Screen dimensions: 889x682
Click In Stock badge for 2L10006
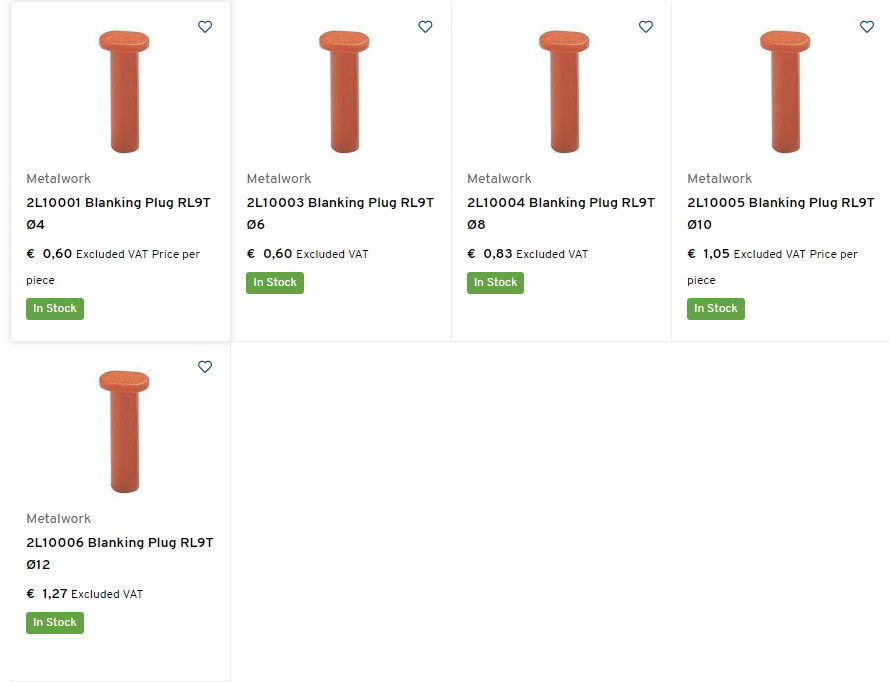coord(55,623)
